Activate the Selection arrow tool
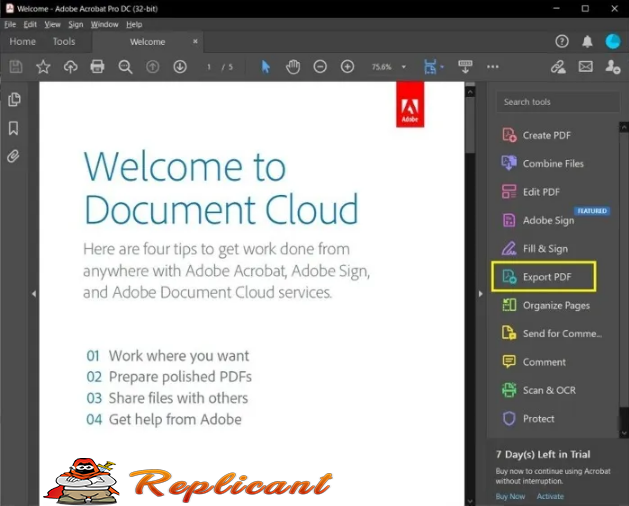629x506 pixels. coord(266,67)
